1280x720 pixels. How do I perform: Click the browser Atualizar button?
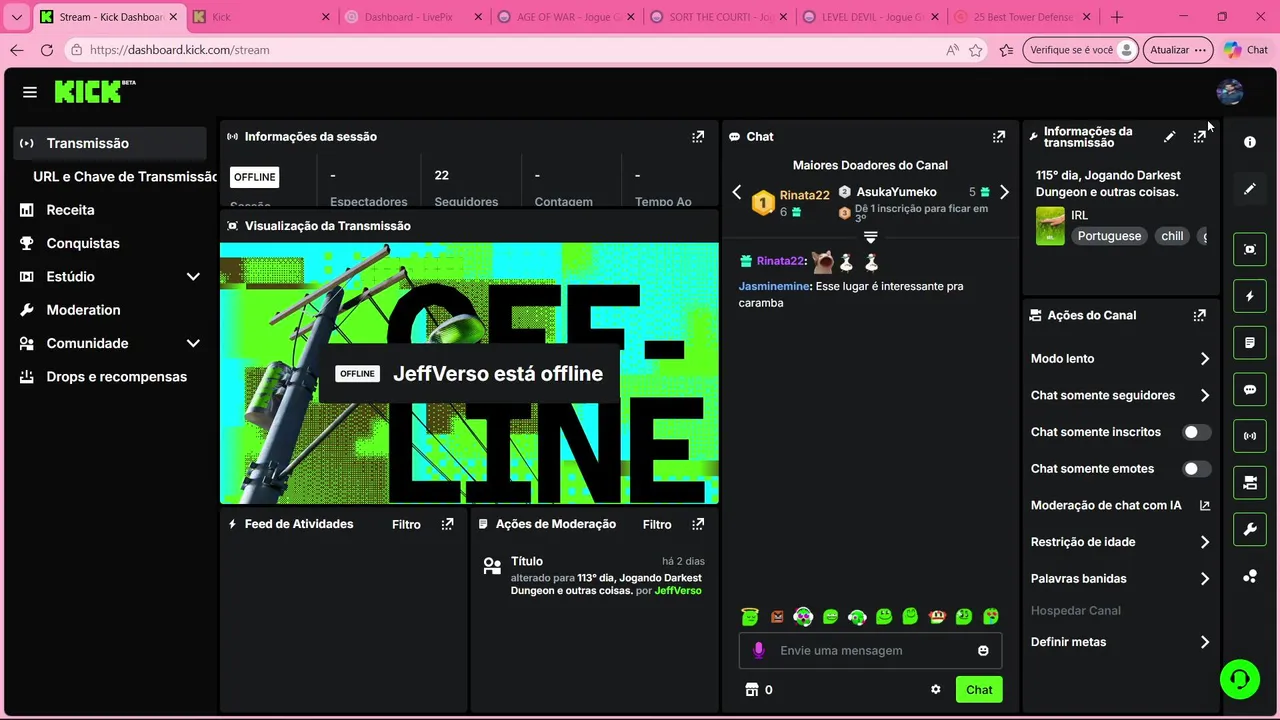tap(1177, 50)
